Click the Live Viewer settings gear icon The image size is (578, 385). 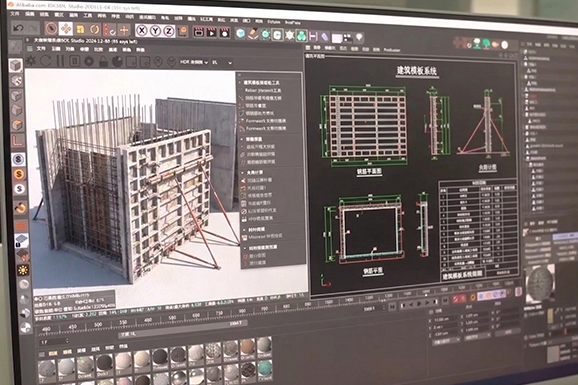coord(31,61)
